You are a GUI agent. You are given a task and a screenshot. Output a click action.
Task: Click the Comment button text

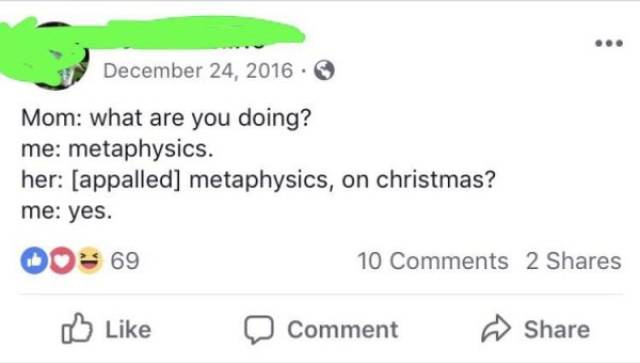(343, 330)
